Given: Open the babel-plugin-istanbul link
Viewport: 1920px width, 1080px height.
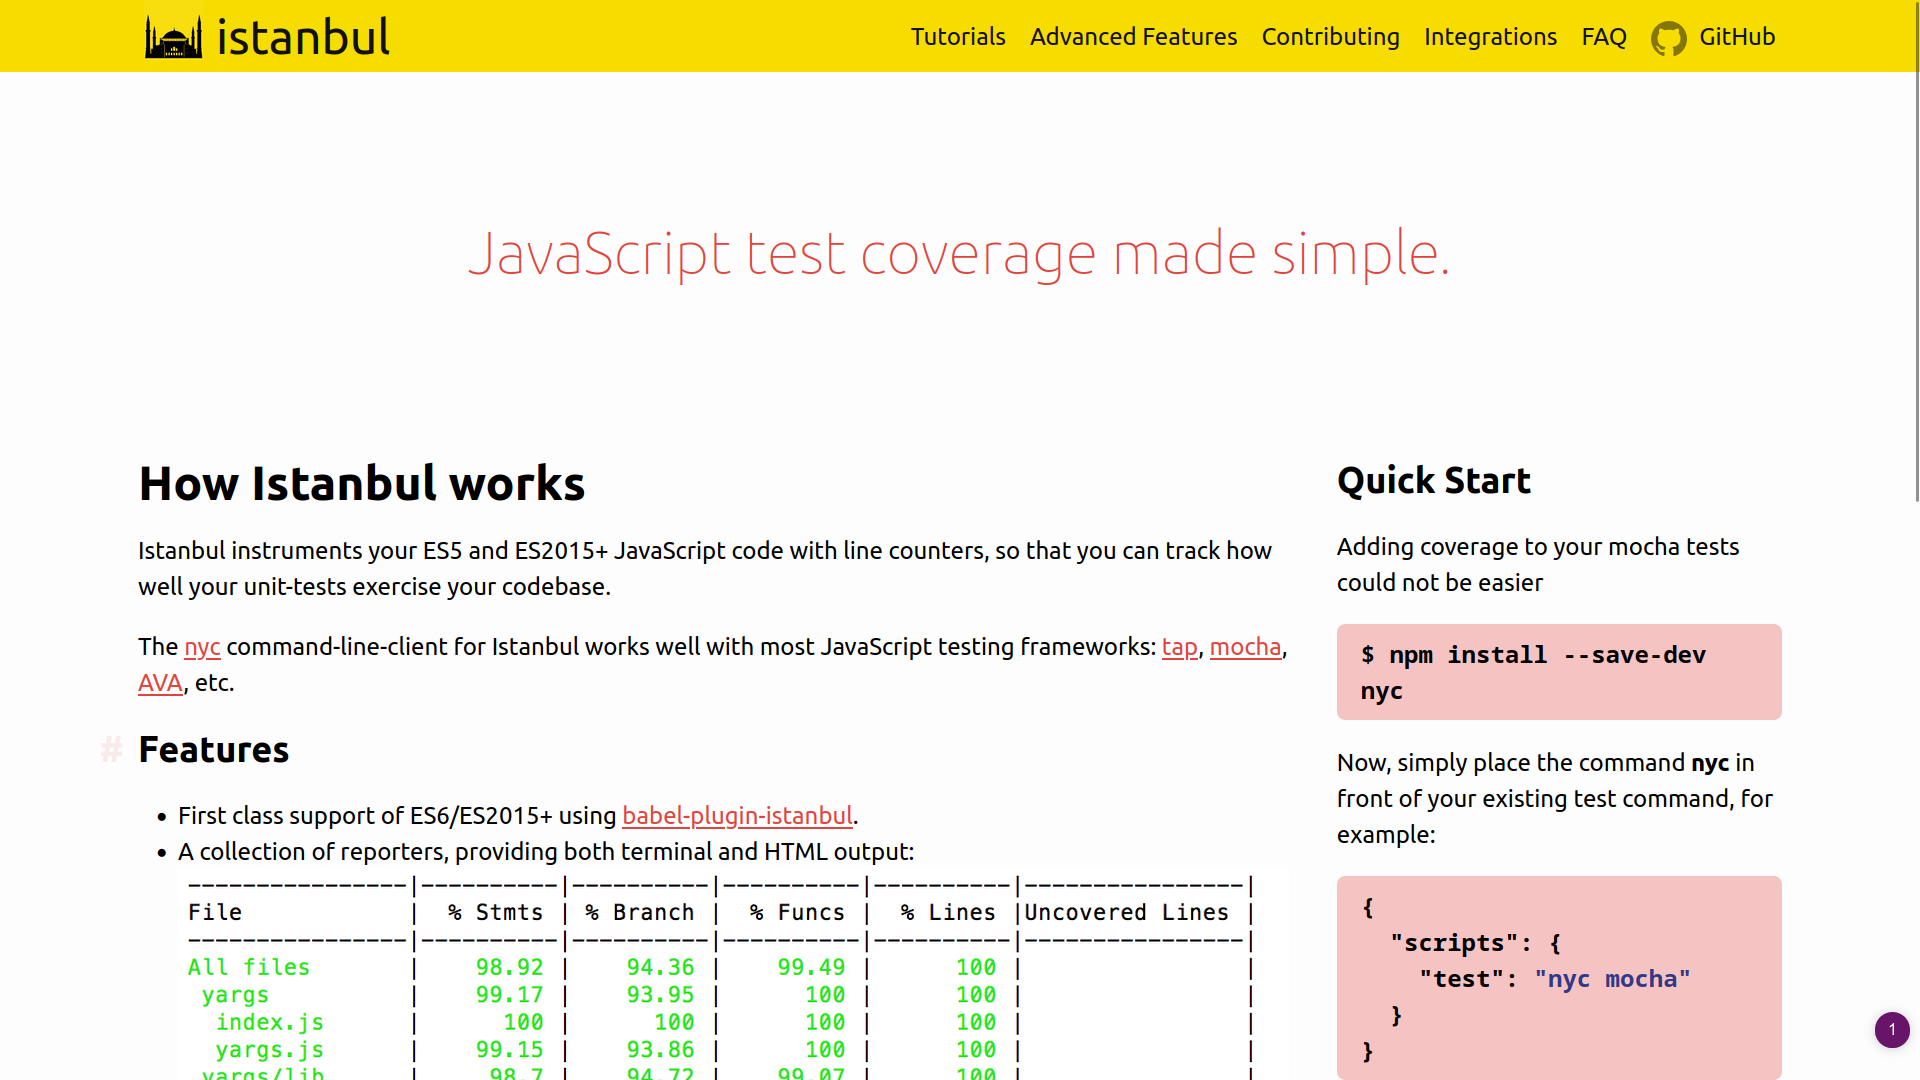Looking at the screenshot, I should [x=737, y=816].
